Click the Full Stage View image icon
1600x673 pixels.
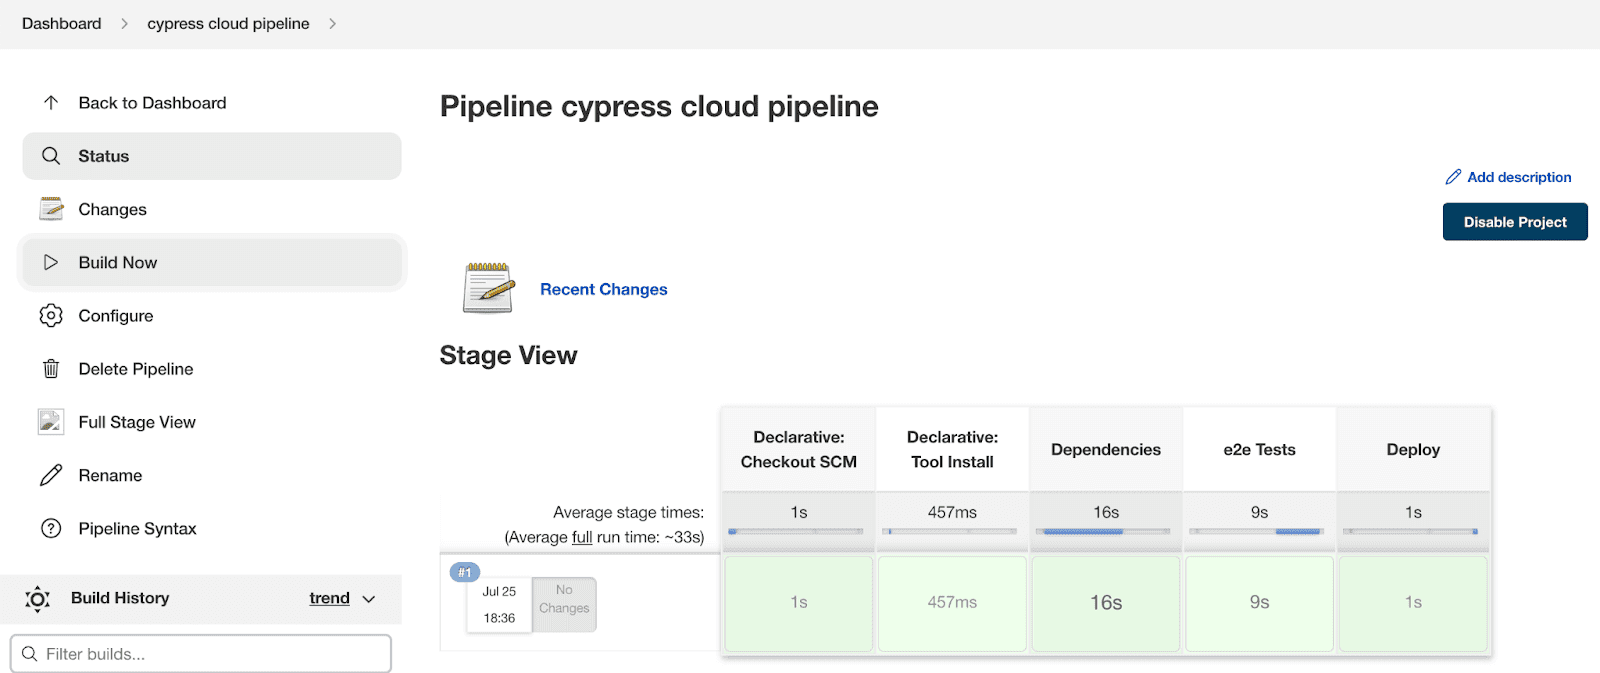pyautogui.click(x=51, y=422)
